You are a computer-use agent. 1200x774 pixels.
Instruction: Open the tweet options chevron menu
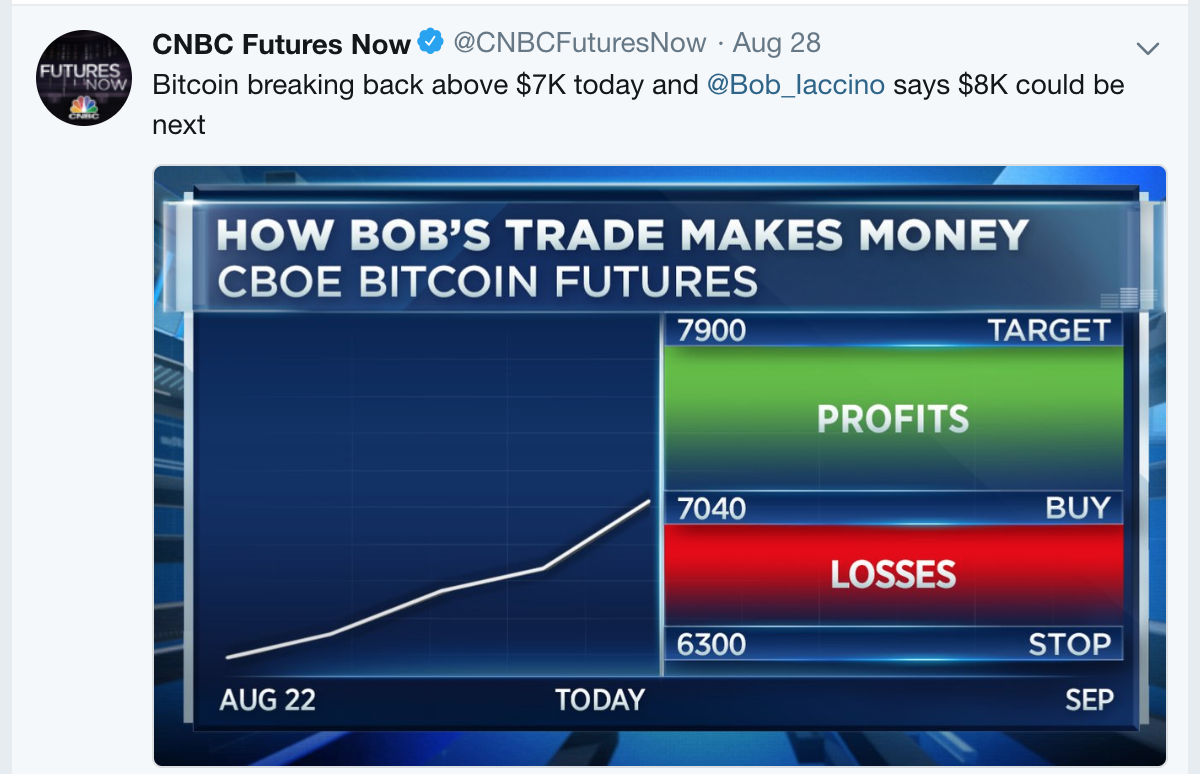coord(1148,48)
